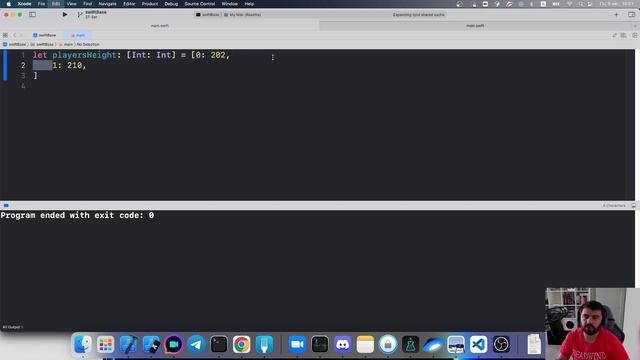Click the run destination My Mac
640x360 pixels.
tap(242, 15)
